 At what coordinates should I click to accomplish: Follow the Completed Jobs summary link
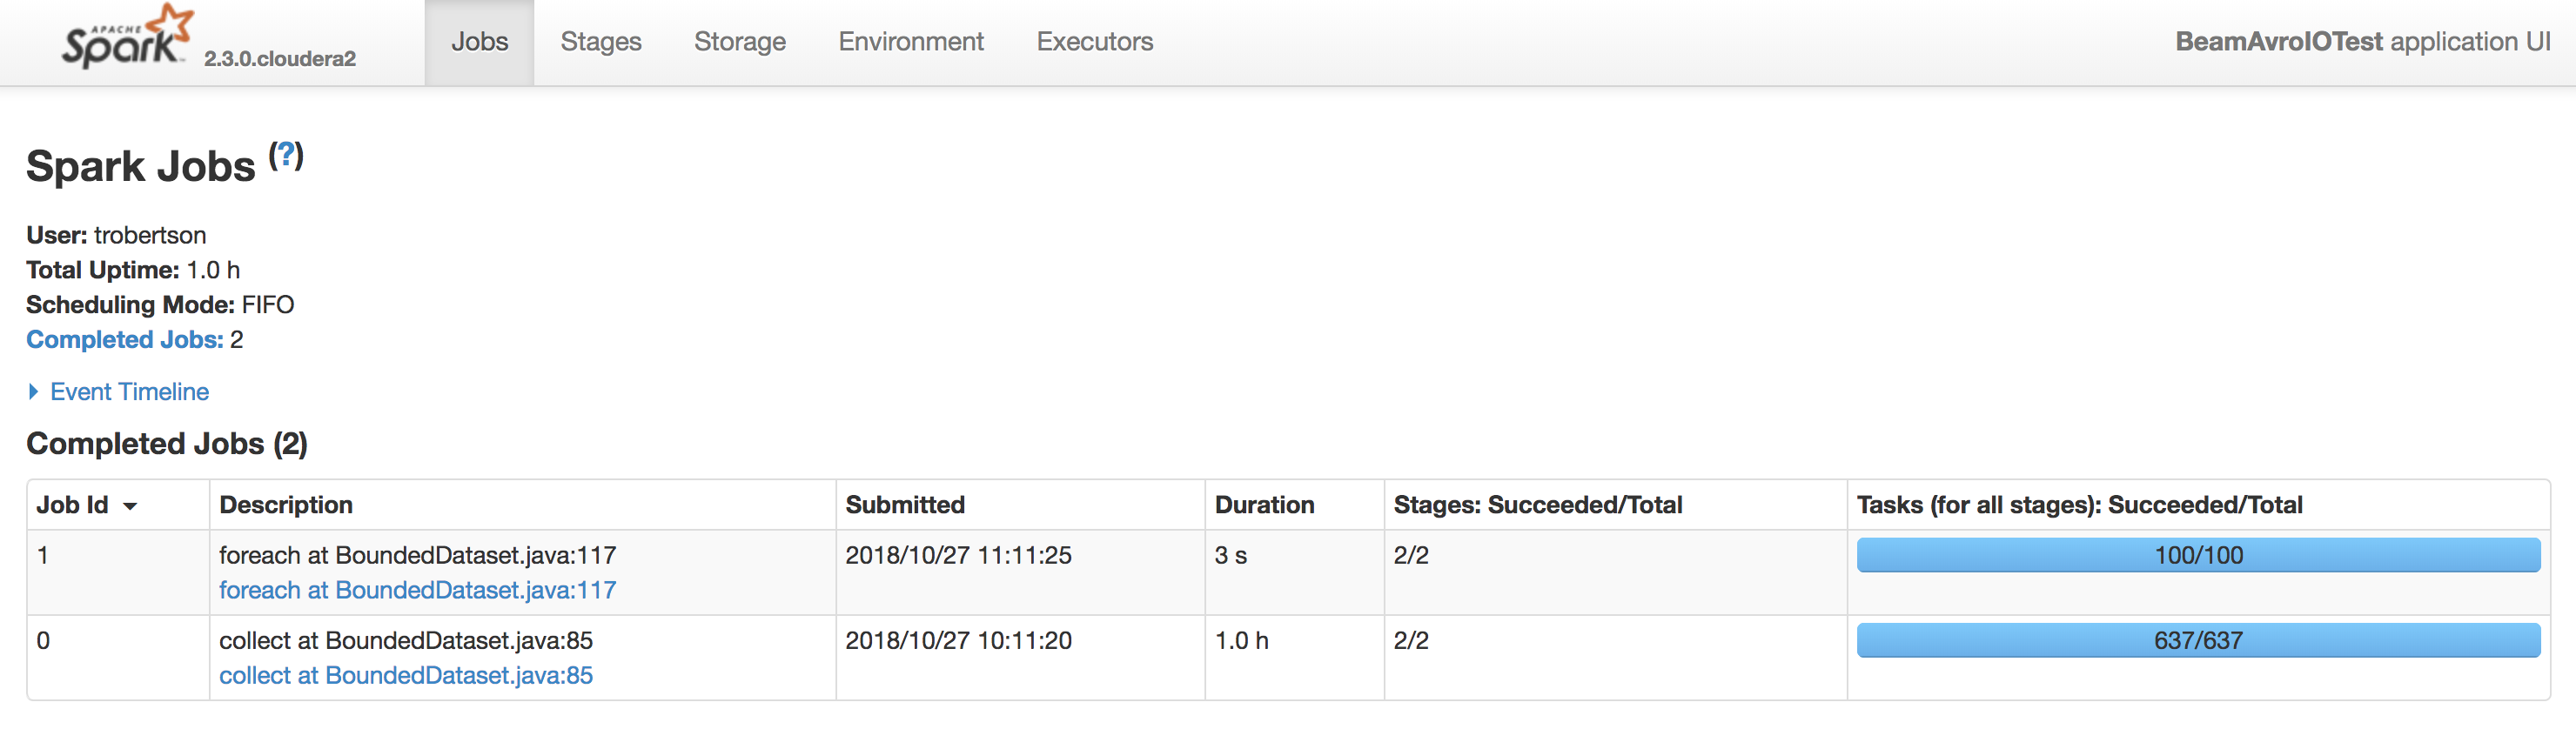124,340
